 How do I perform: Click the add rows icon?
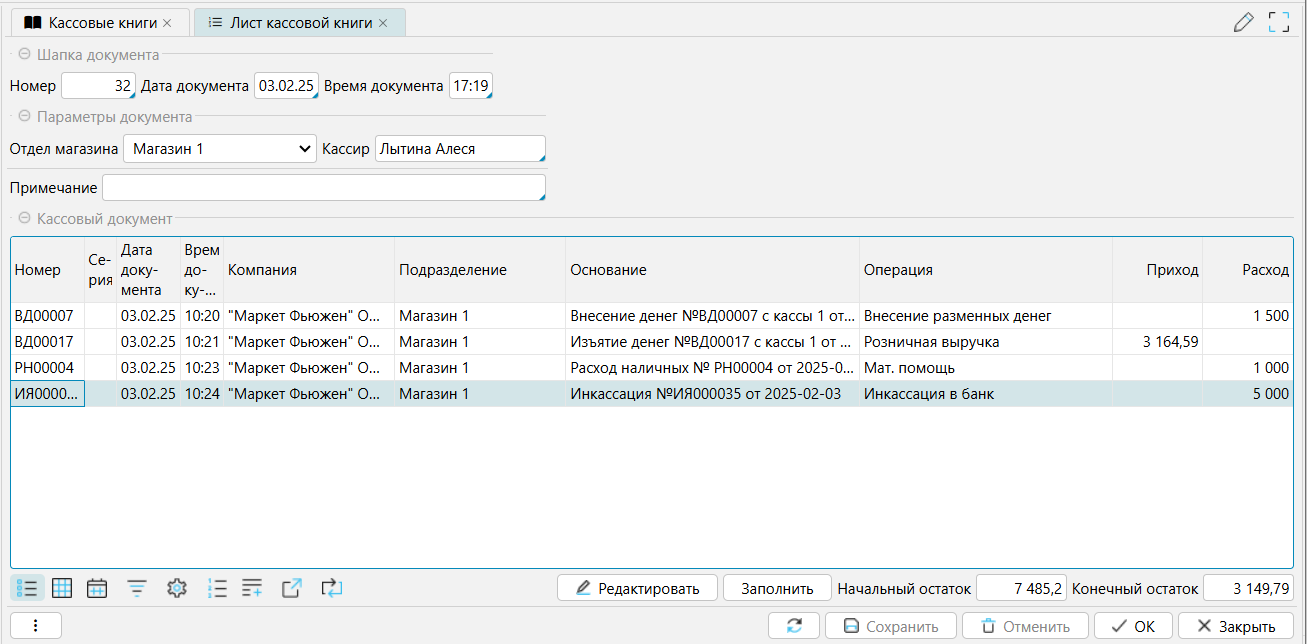click(252, 588)
